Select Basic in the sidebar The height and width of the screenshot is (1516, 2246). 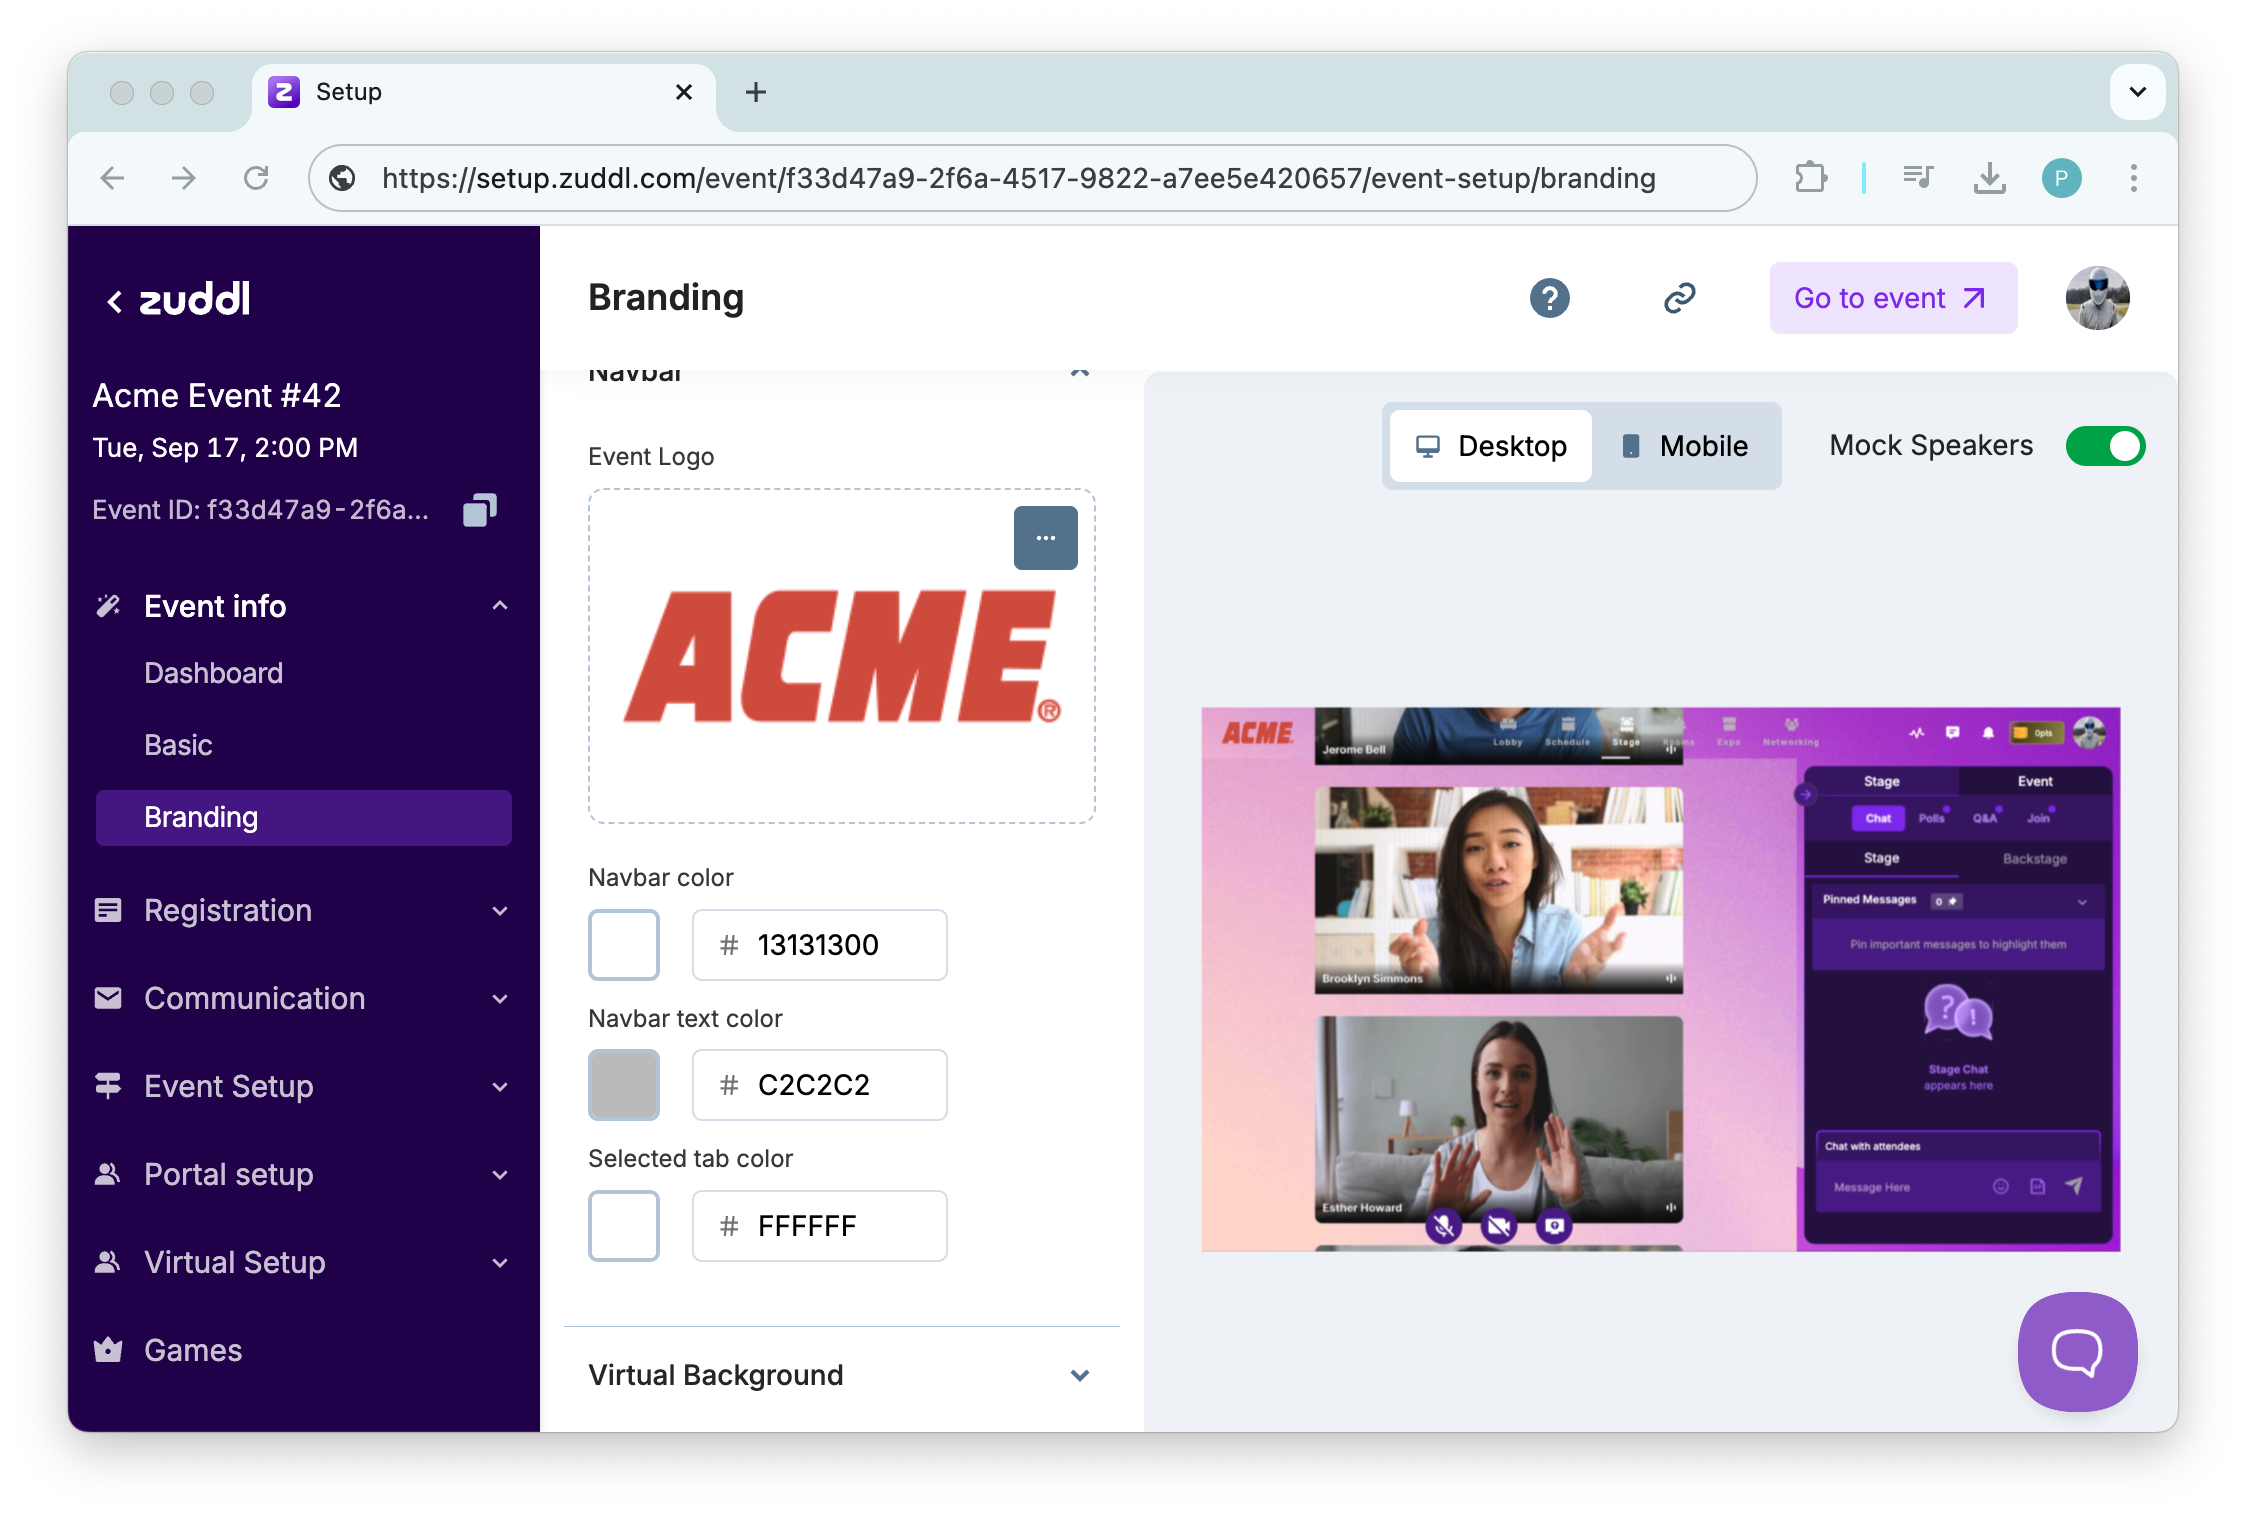[178, 745]
